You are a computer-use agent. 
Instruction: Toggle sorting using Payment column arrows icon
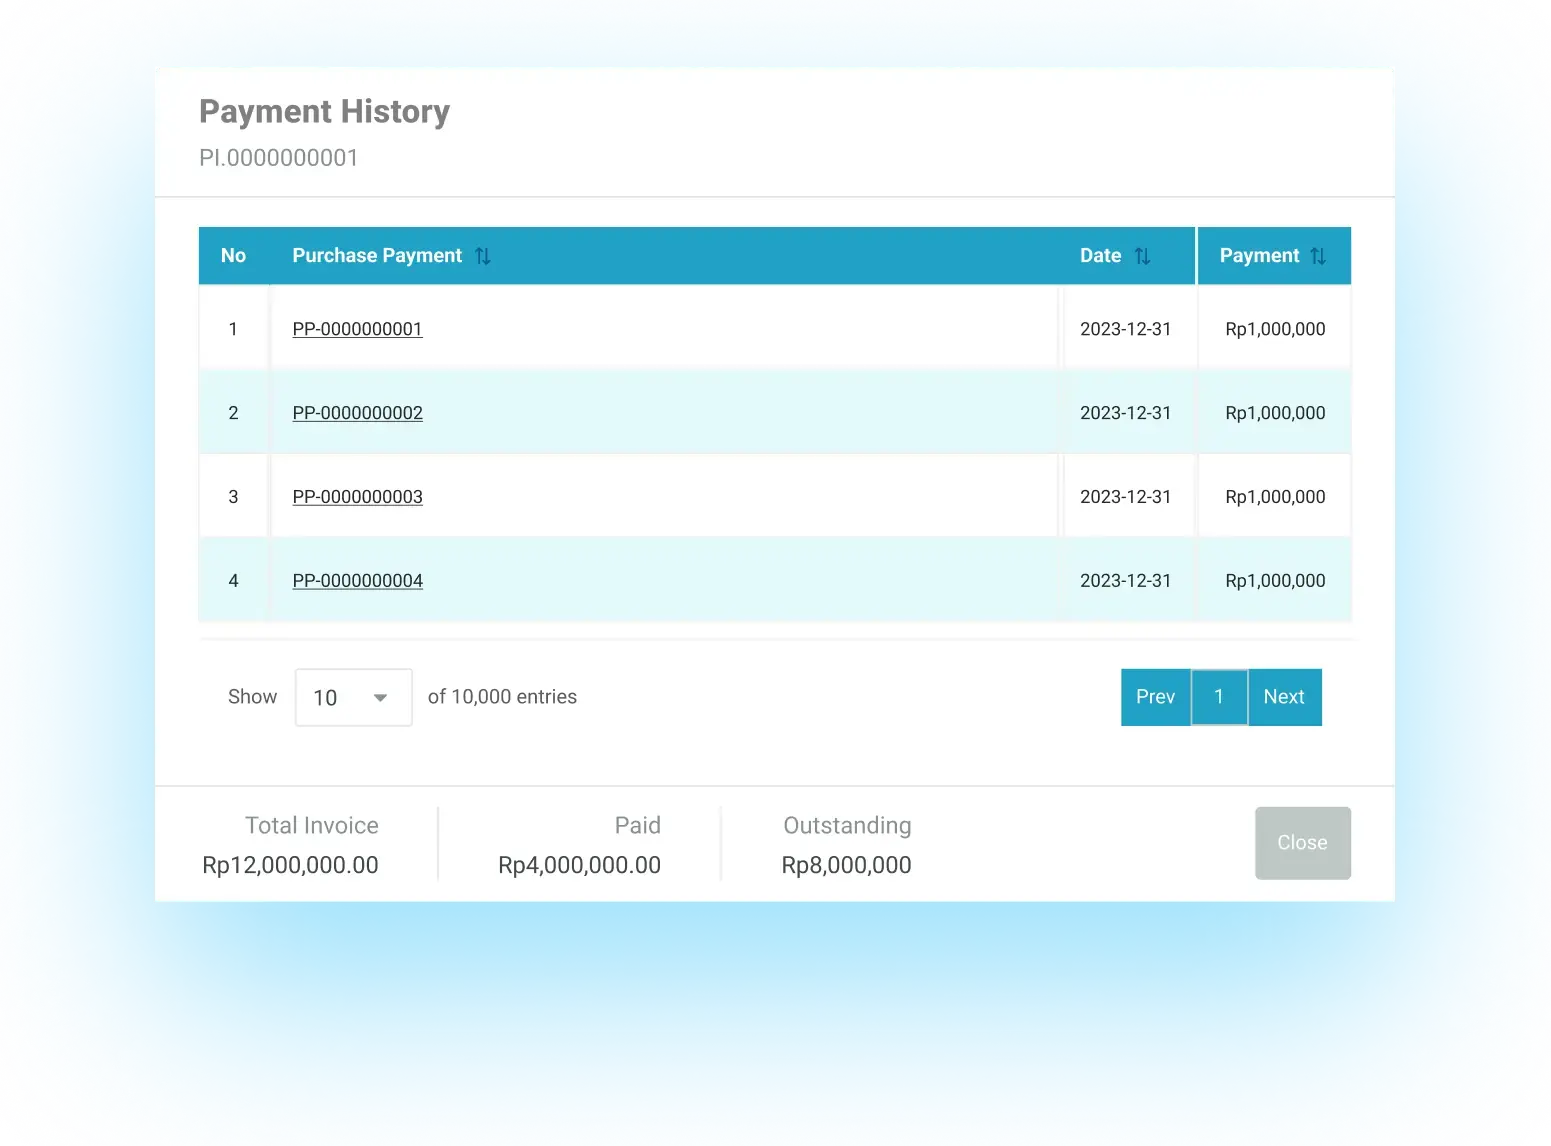click(1318, 256)
